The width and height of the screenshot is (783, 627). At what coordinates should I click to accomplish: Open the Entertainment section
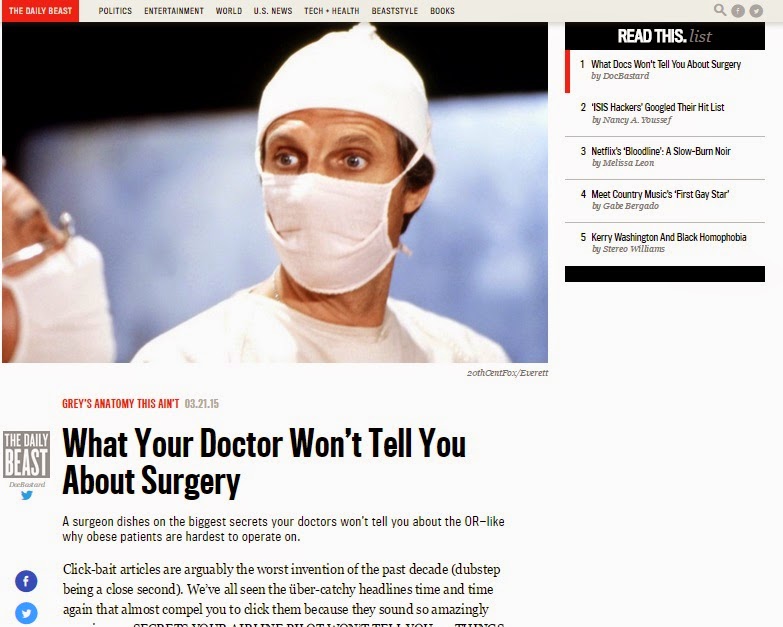pos(174,10)
